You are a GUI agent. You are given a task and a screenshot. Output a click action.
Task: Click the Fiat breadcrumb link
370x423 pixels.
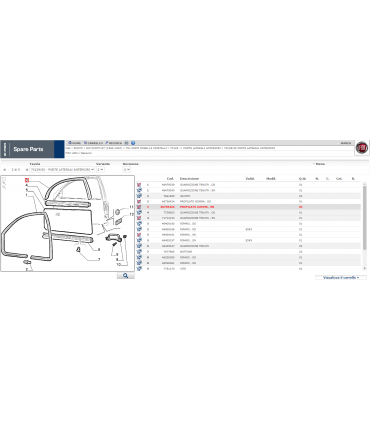68,148
